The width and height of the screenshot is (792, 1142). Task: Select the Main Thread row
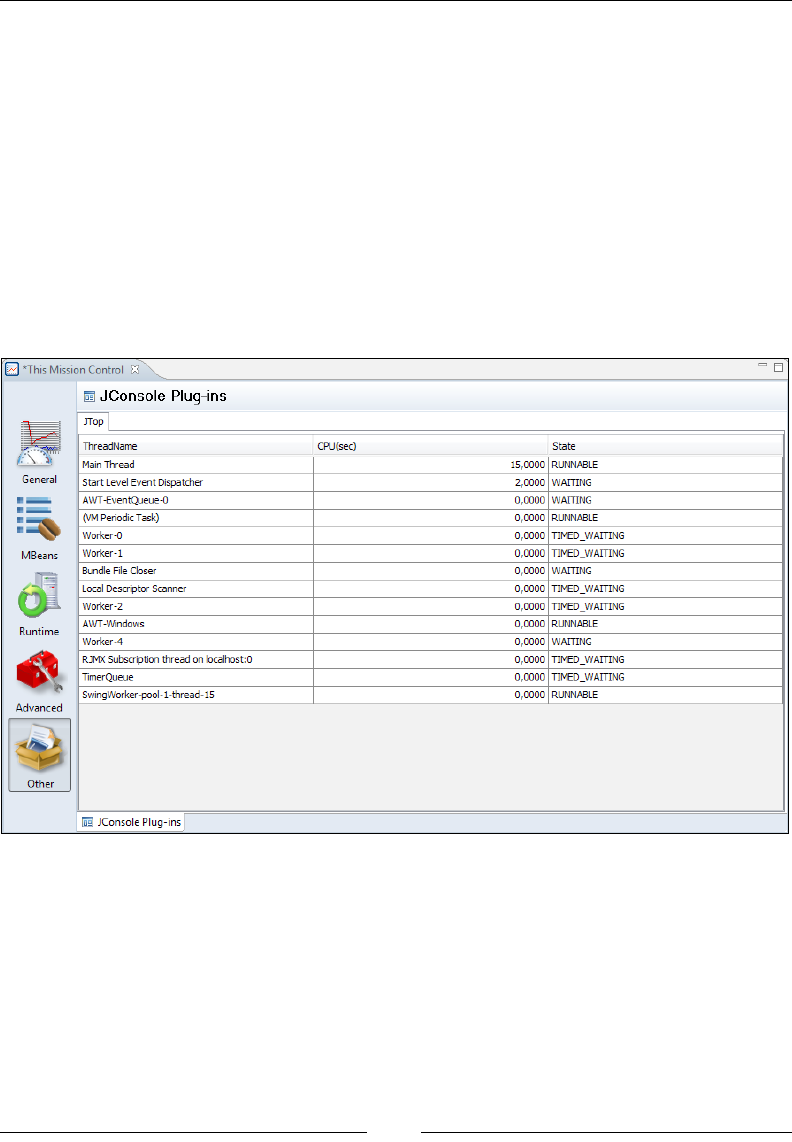pos(431,465)
